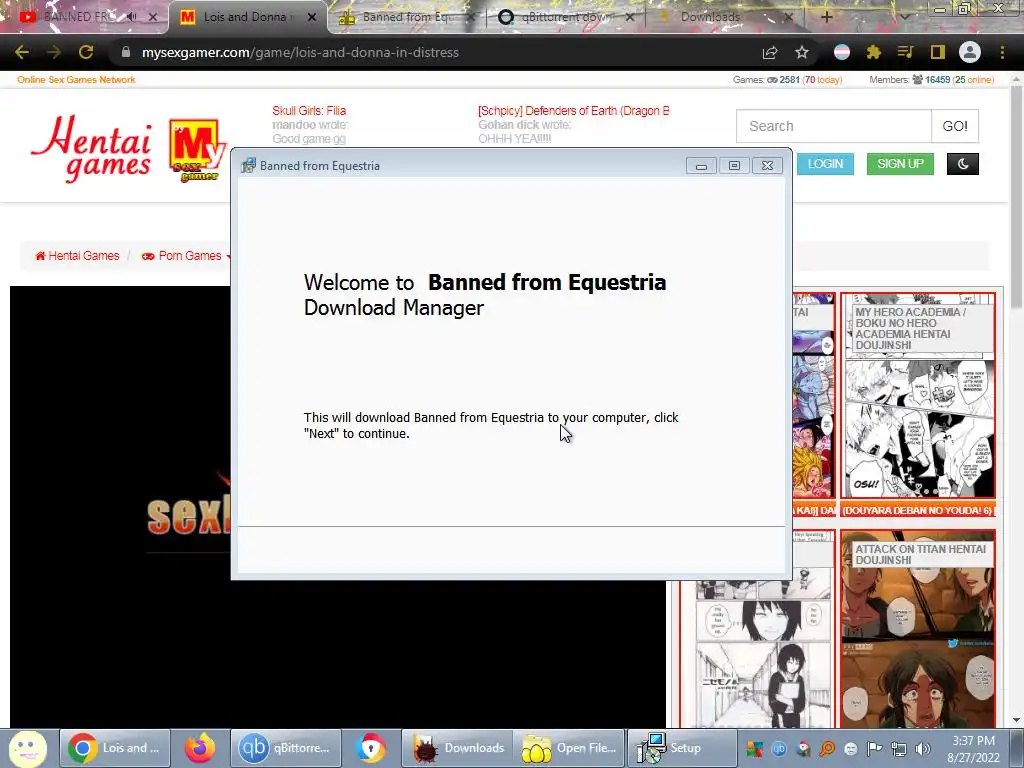Open the tab search chevron
Screen dimensions: 1024x768
point(904,17)
